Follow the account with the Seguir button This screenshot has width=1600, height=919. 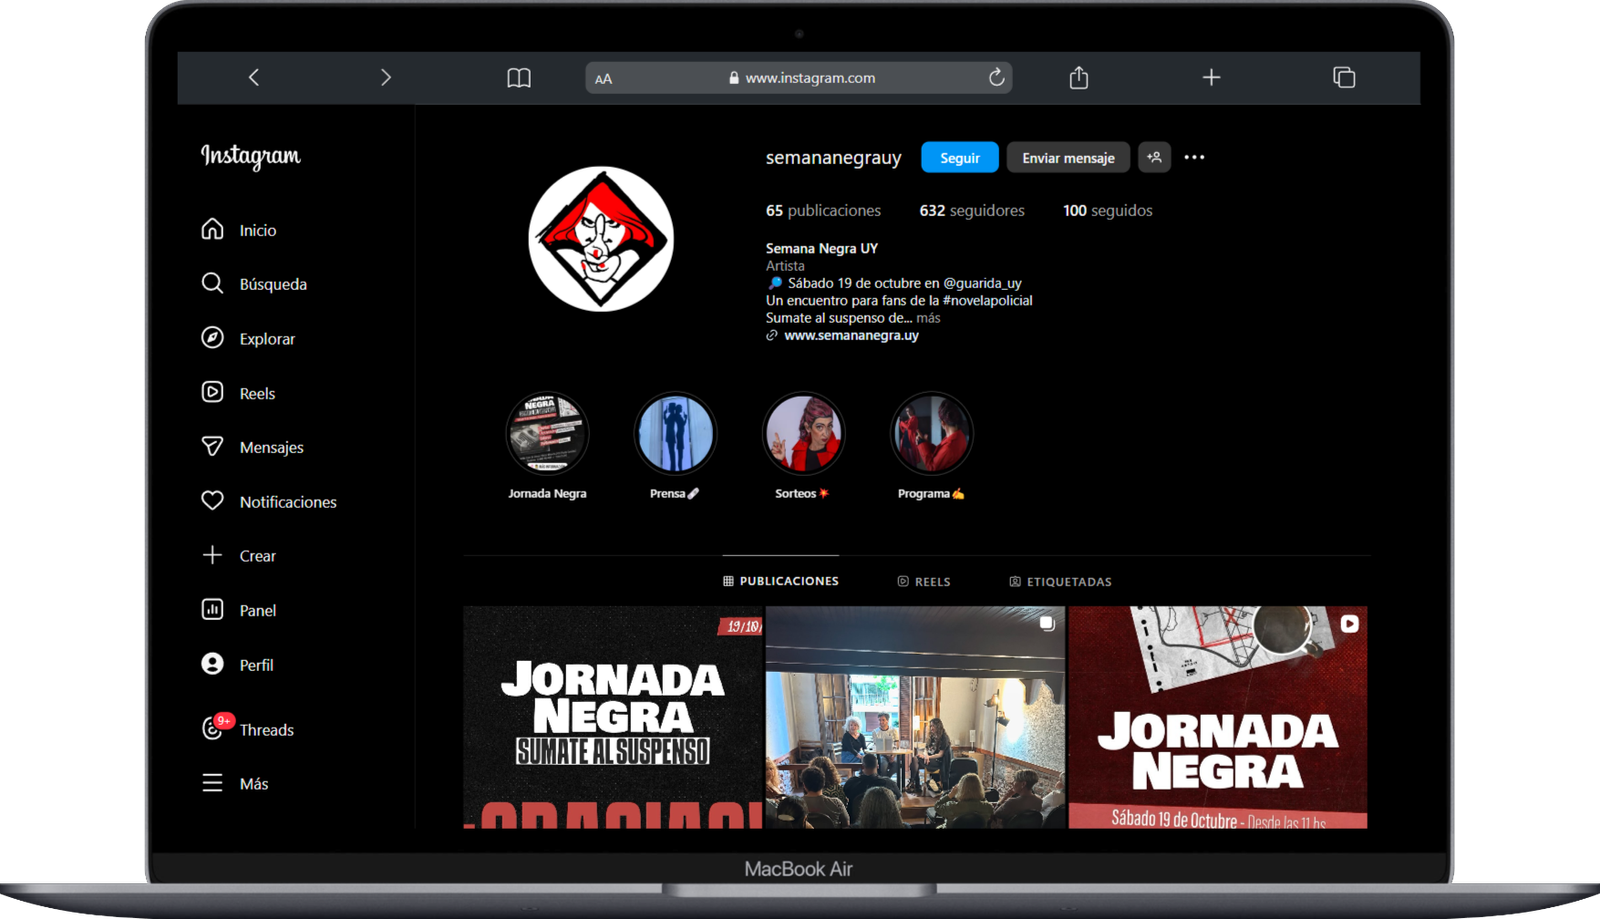[x=960, y=158]
